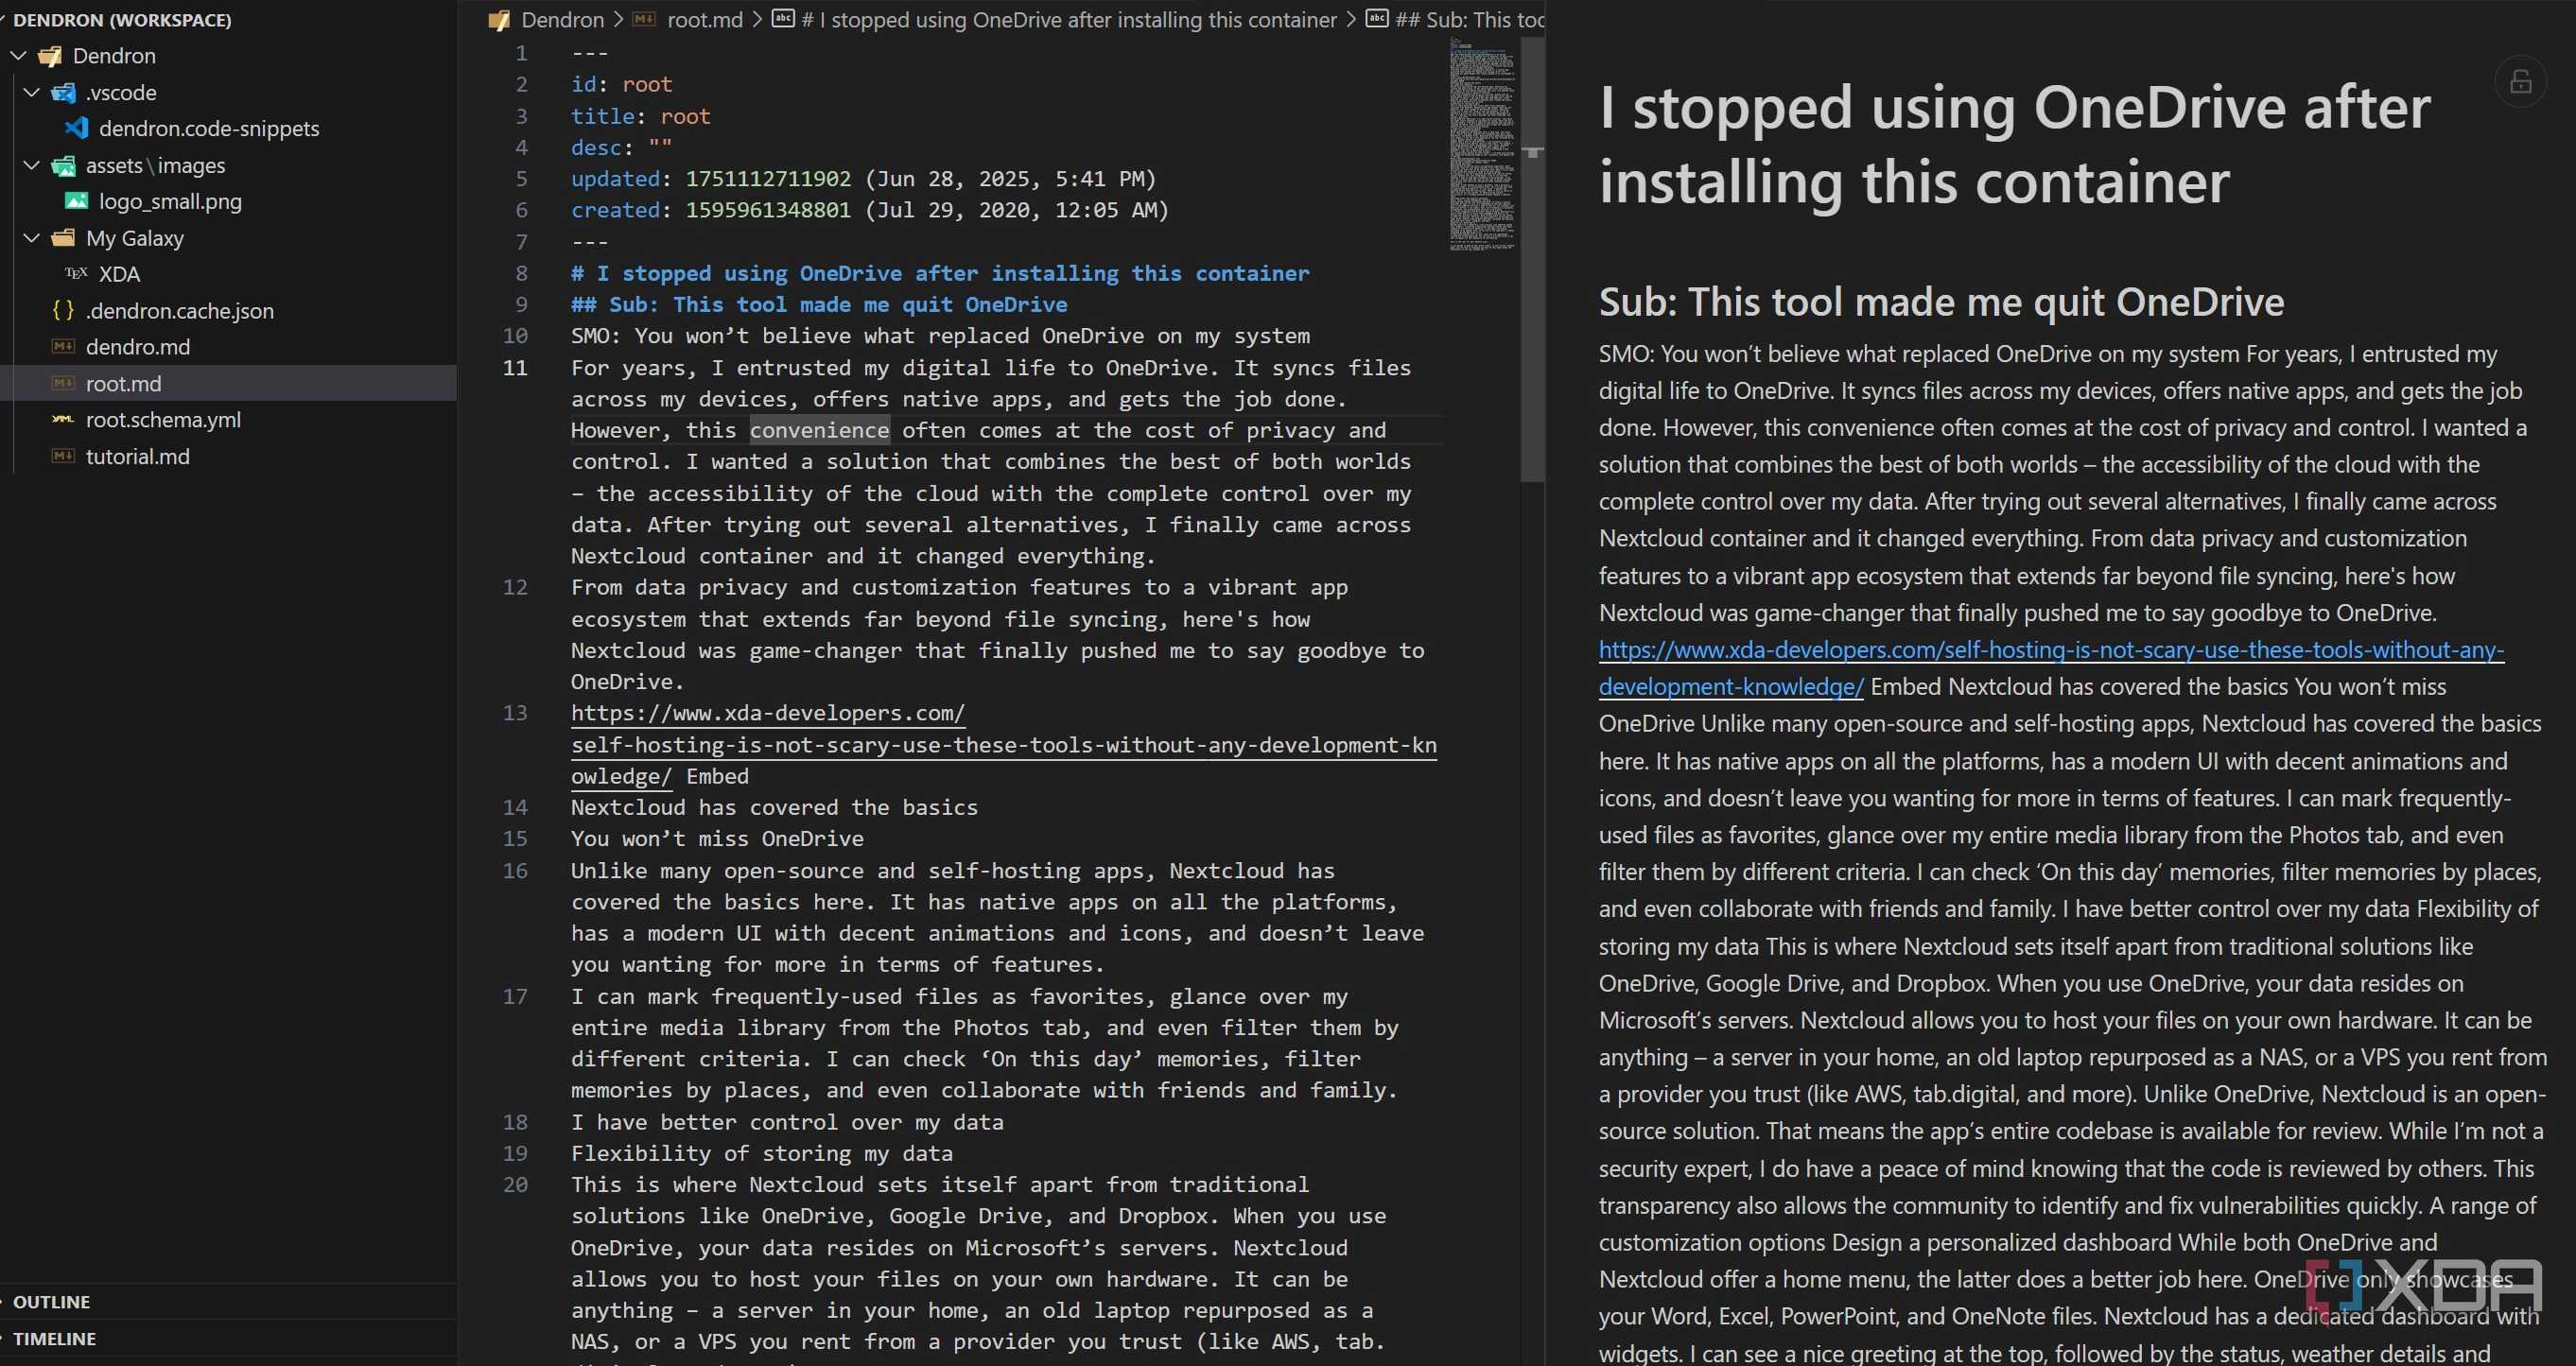Viewport: 2576px width, 1366px height.
Task: Select root.md in the explorer
Action: click(x=228, y=383)
